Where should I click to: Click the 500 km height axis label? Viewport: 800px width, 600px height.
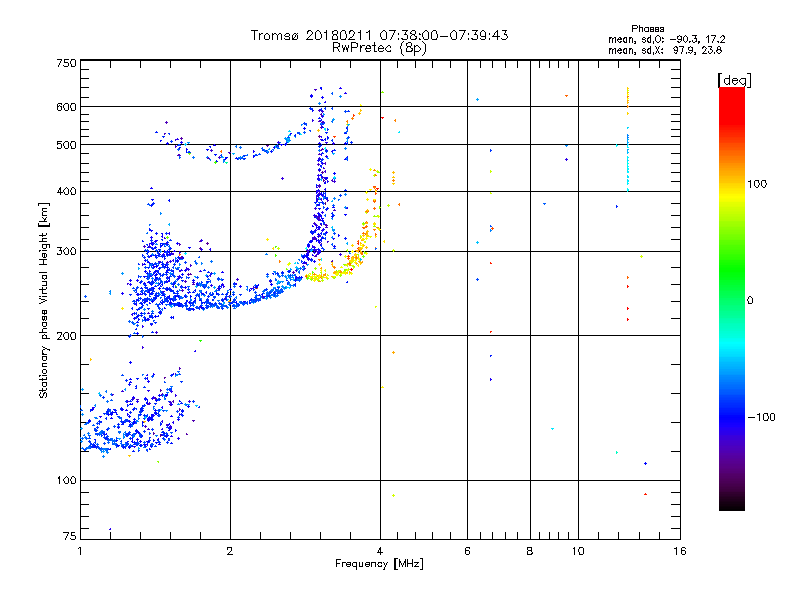tap(66, 145)
